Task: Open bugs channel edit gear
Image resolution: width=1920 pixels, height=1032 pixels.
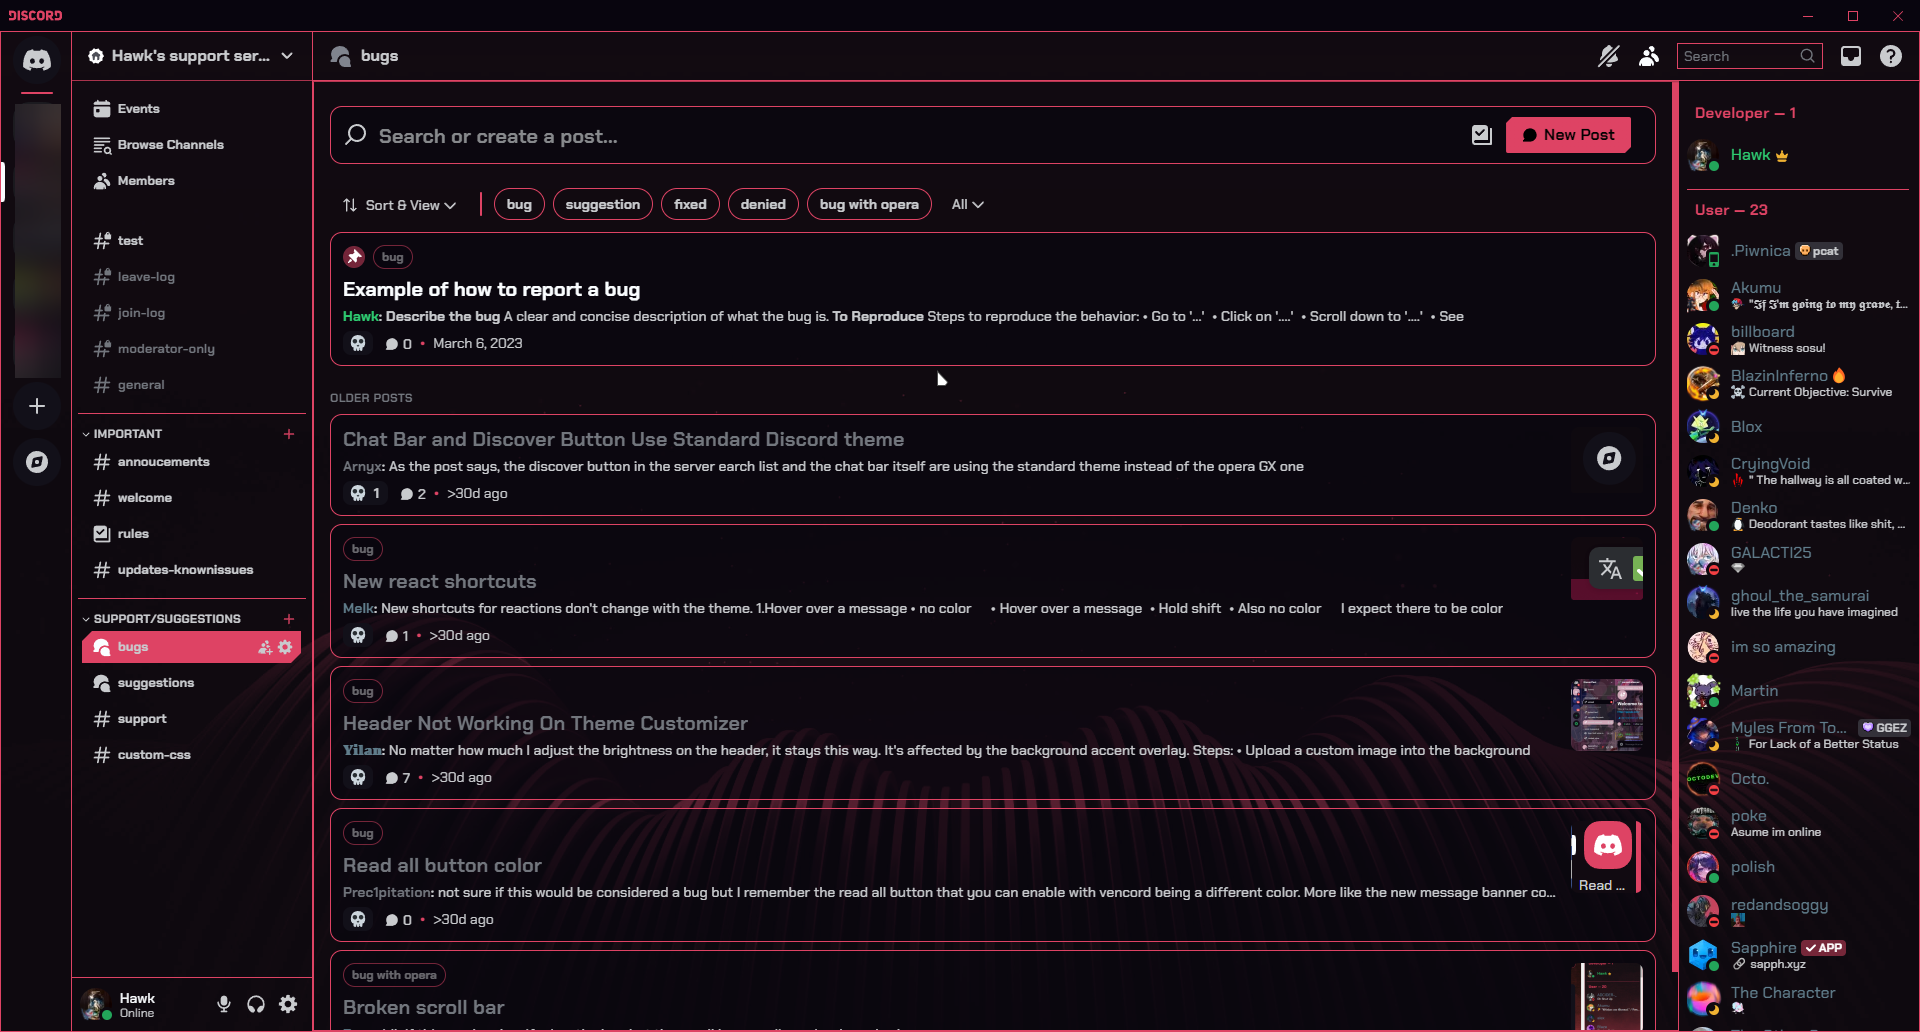Action: (285, 647)
